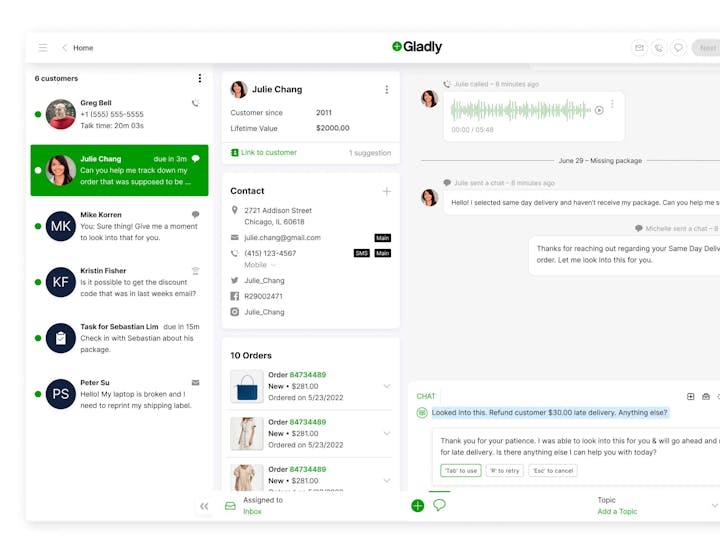The width and height of the screenshot is (720, 559).
Task: Open the hamburger menu icon
Action: tap(43, 48)
